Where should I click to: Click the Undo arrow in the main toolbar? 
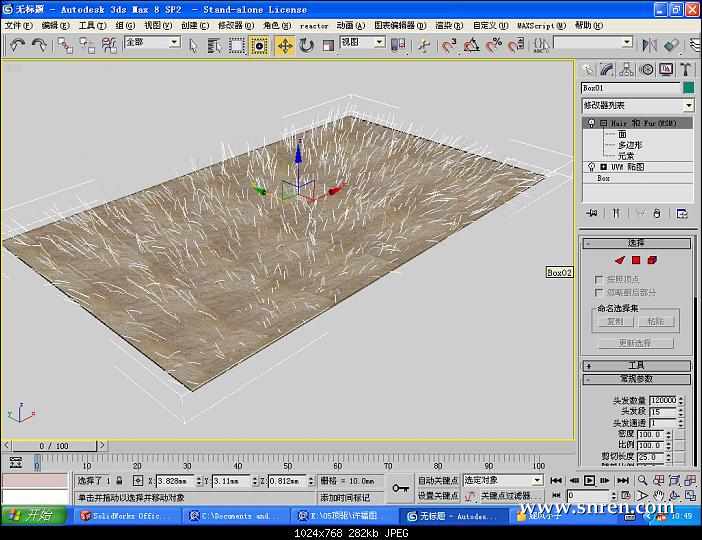tap(17, 45)
